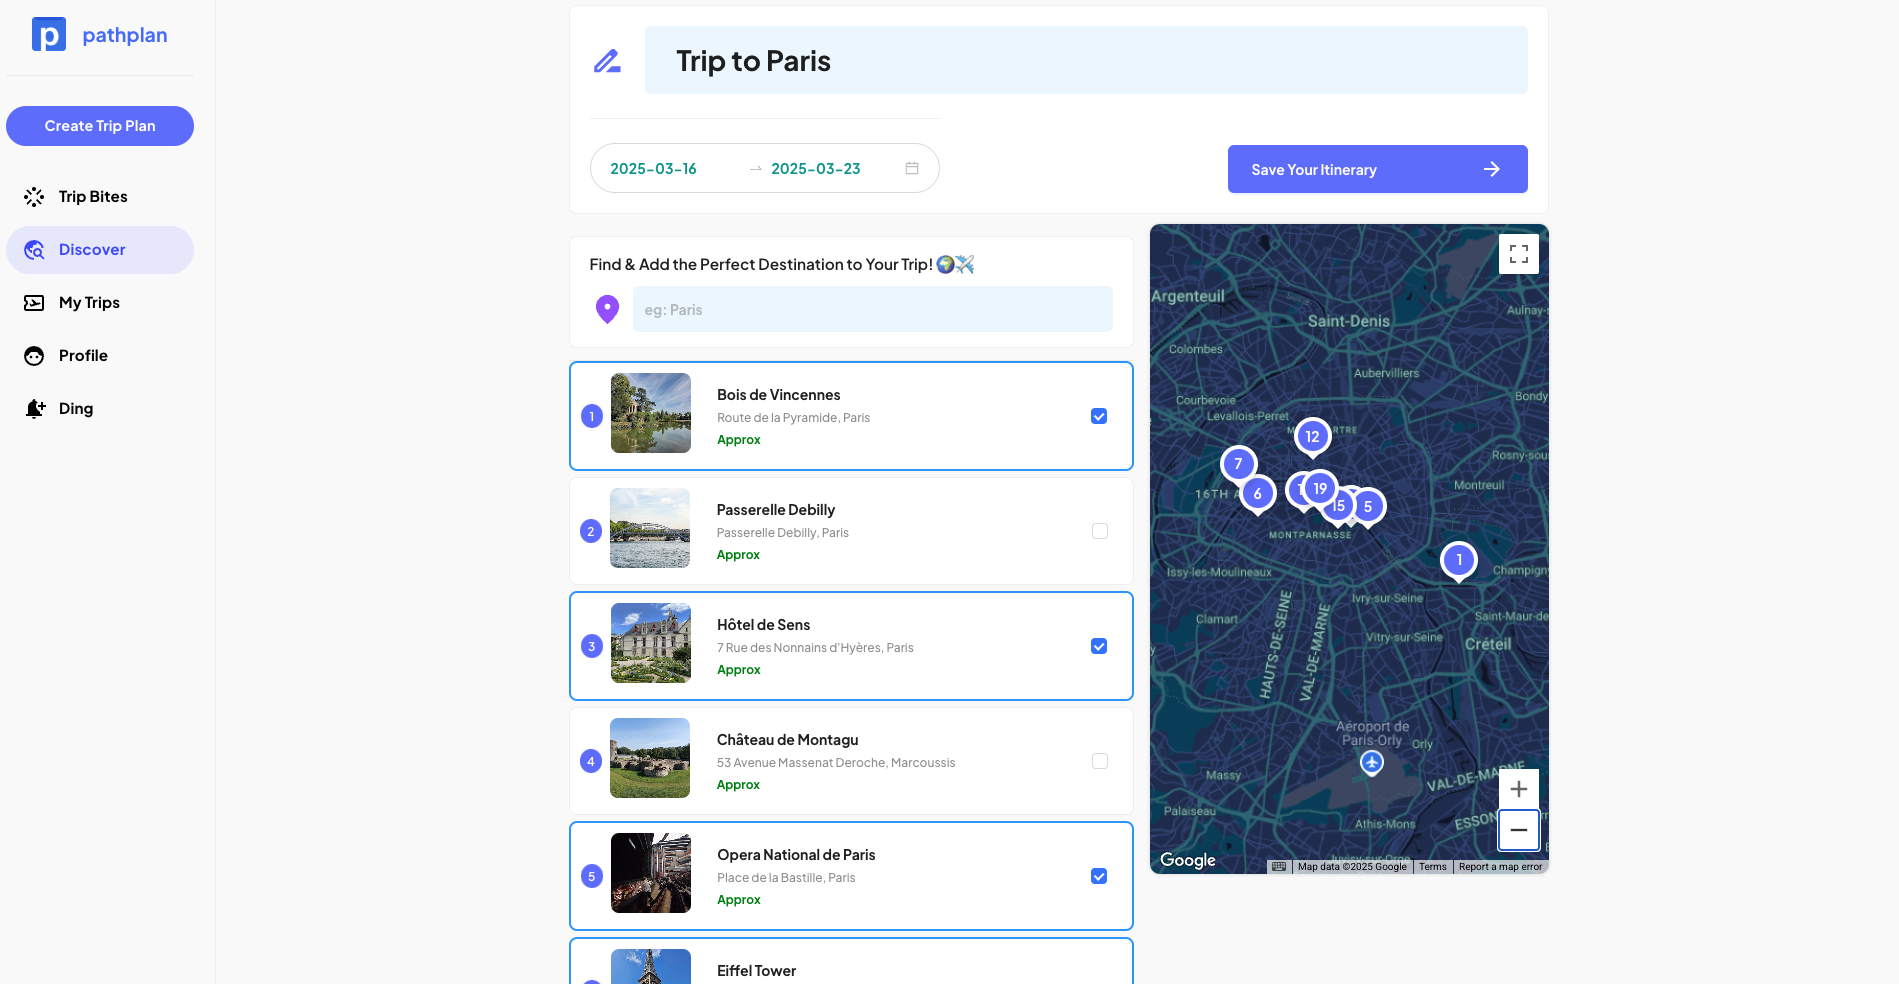Click Report a map error link
This screenshot has height=984, width=1899.
(x=1500, y=867)
